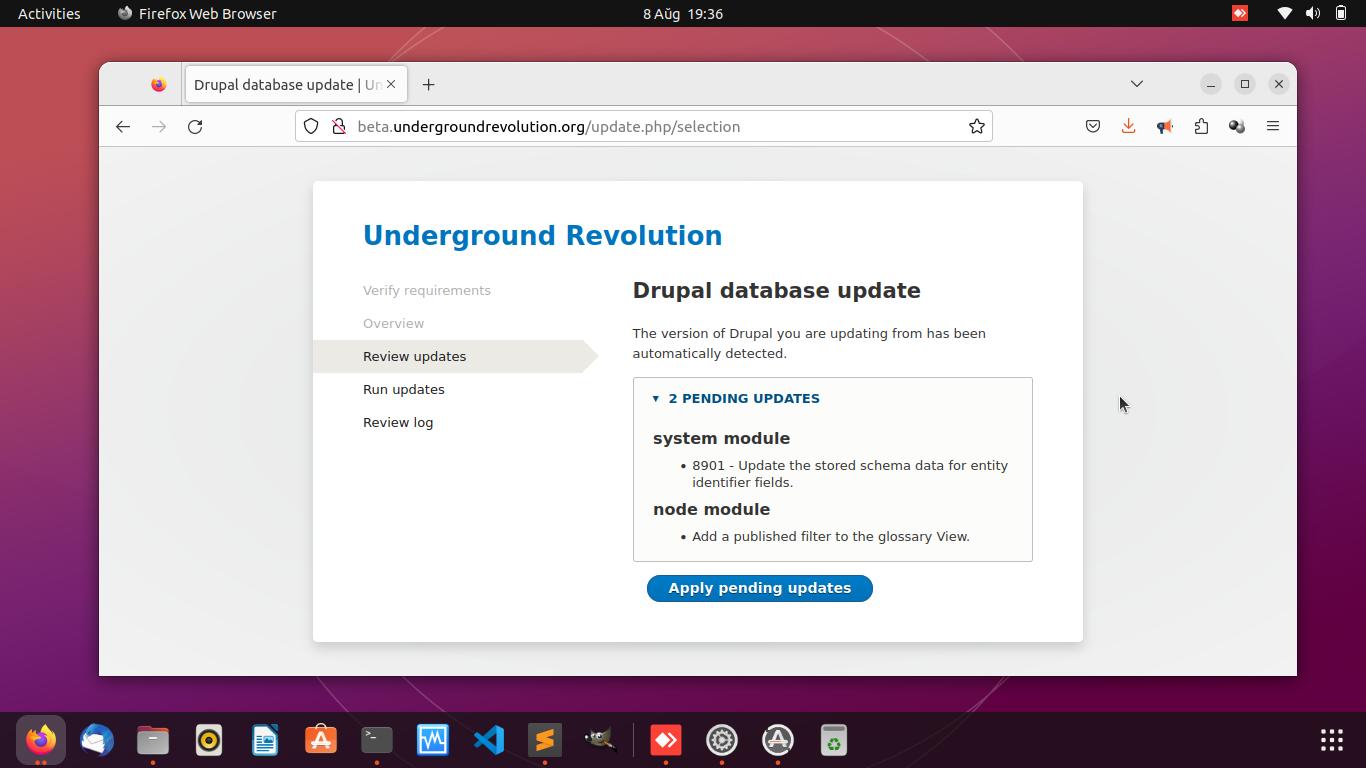Open Activities overview
The height and width of the screenshot is (768, 1366).
coord(49,14)
